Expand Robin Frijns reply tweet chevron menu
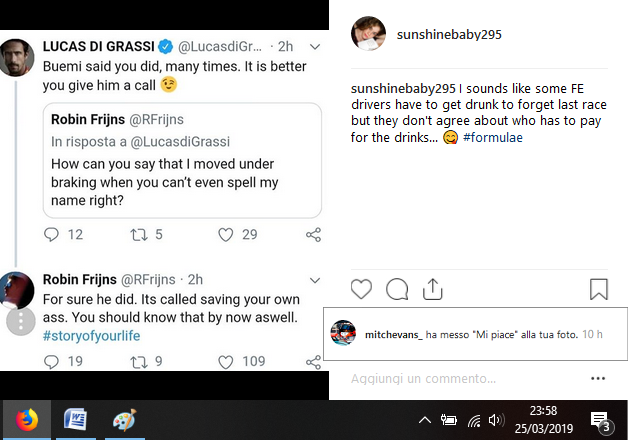The width and height of the screenshot is (628, 441). [315, 279]
